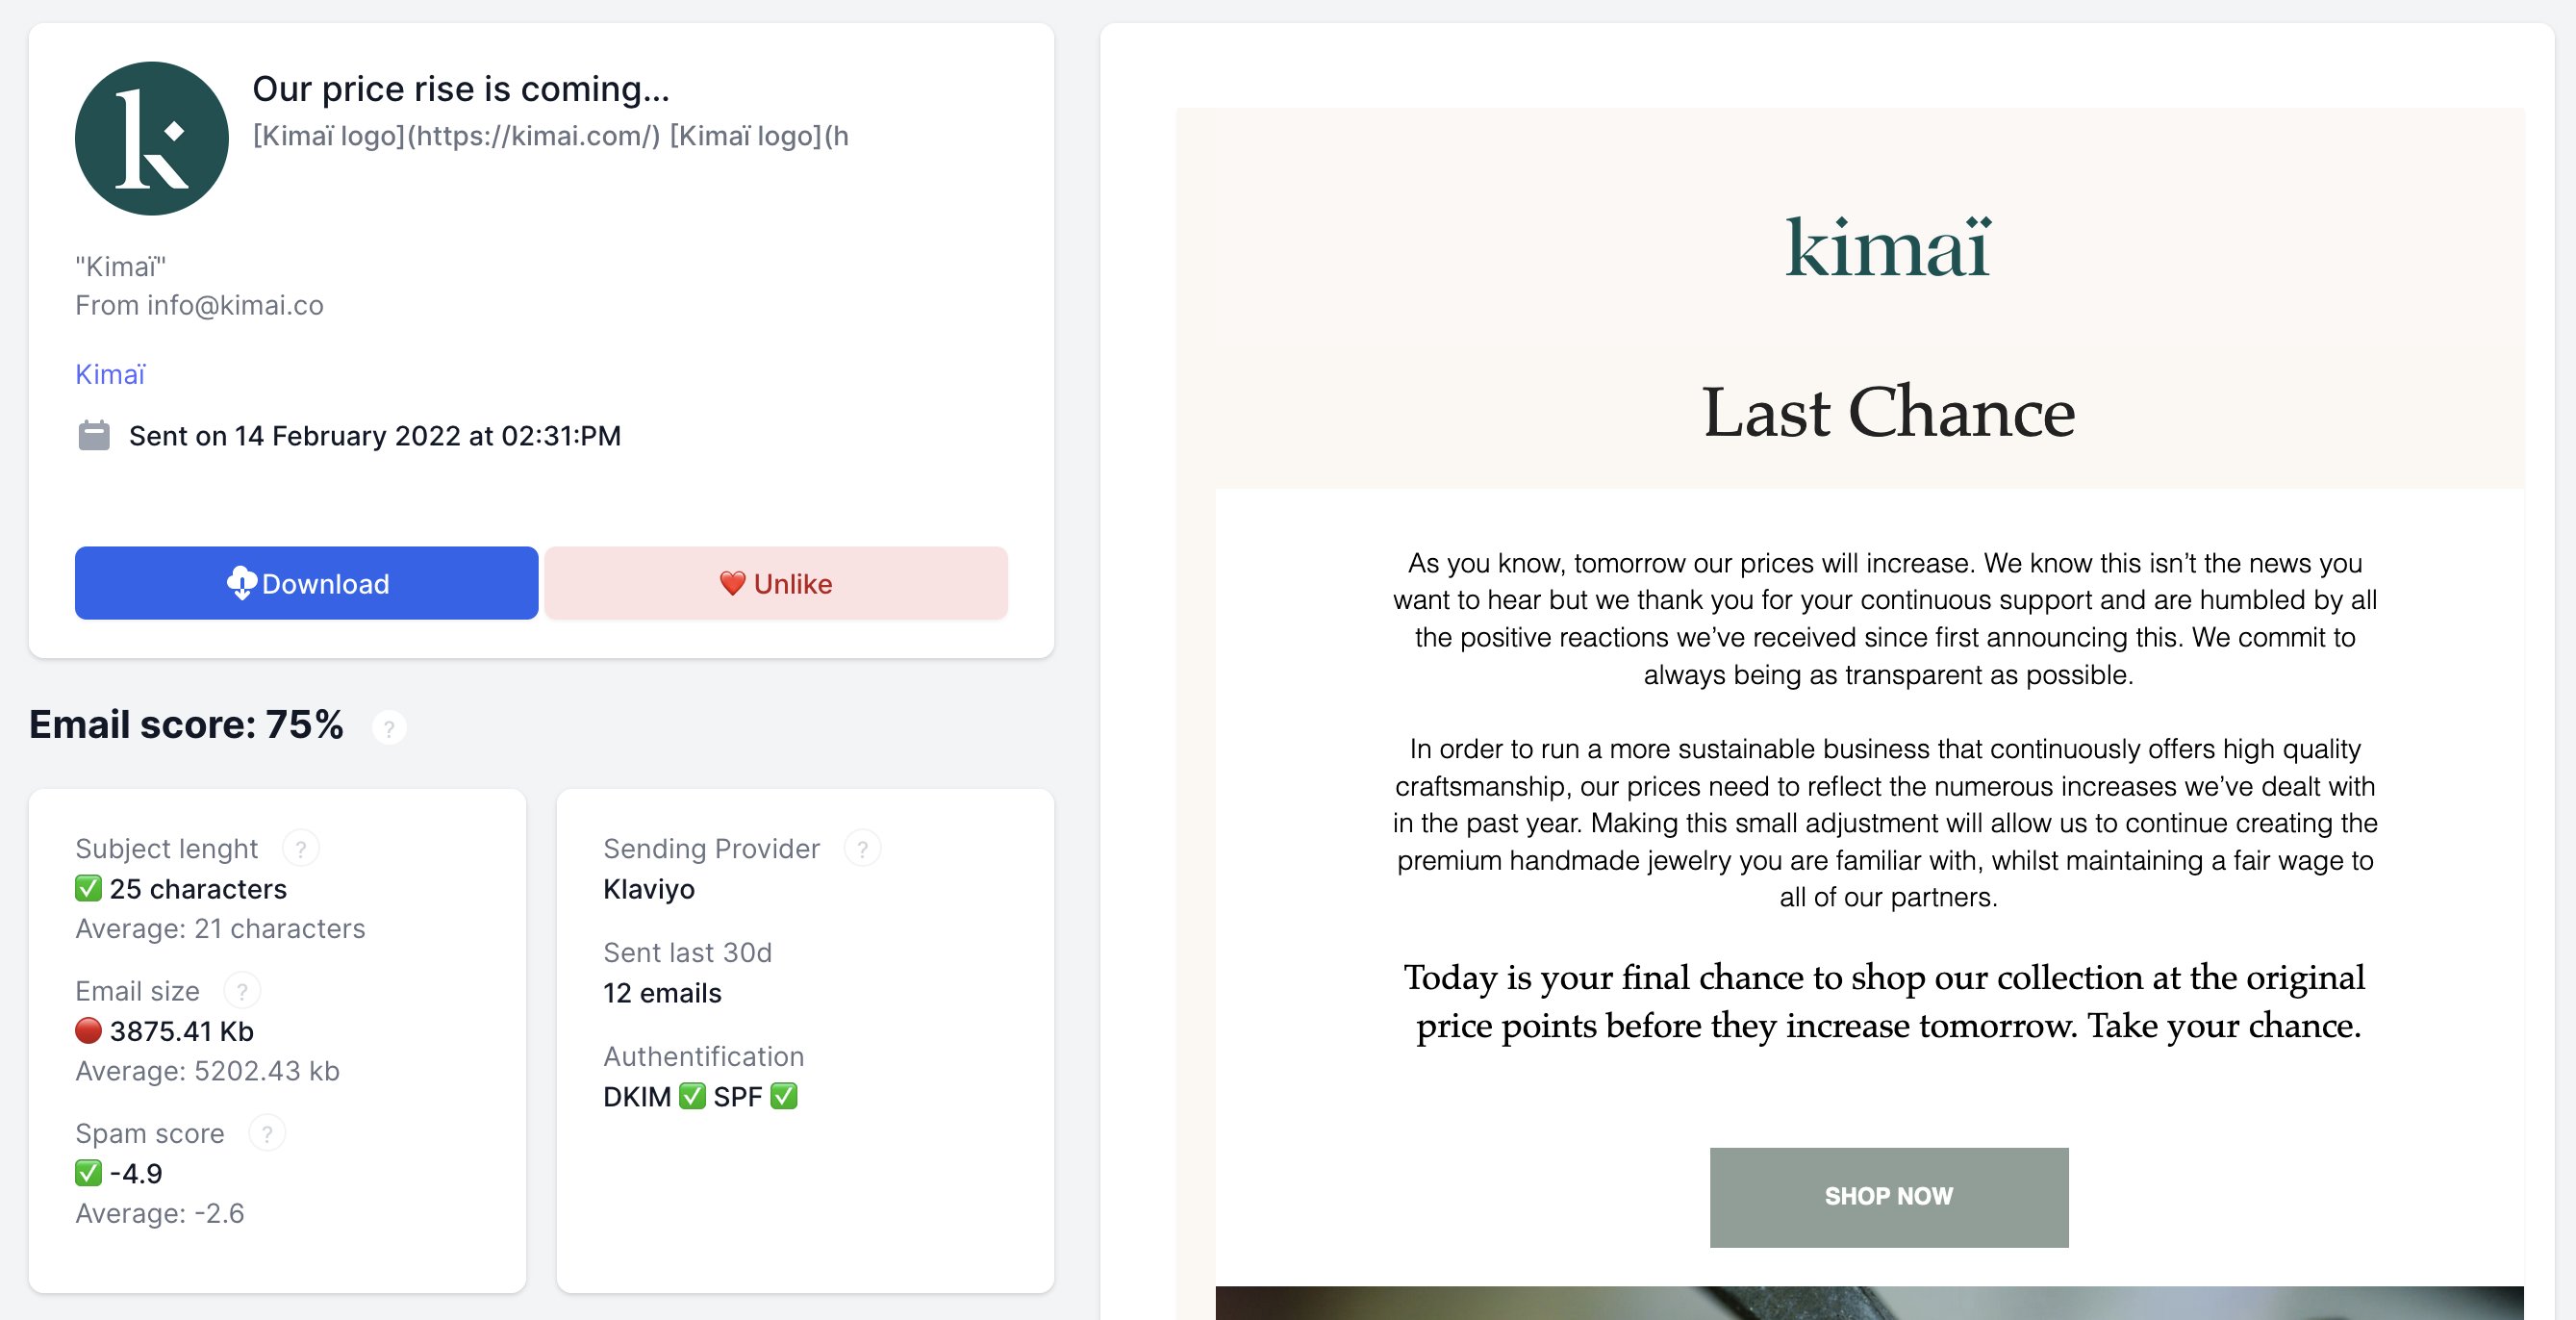The image size is (2576, 1320).
Task: Click the green check beside 25 characters
Action: pyautogui.click(x=88, y=888)
